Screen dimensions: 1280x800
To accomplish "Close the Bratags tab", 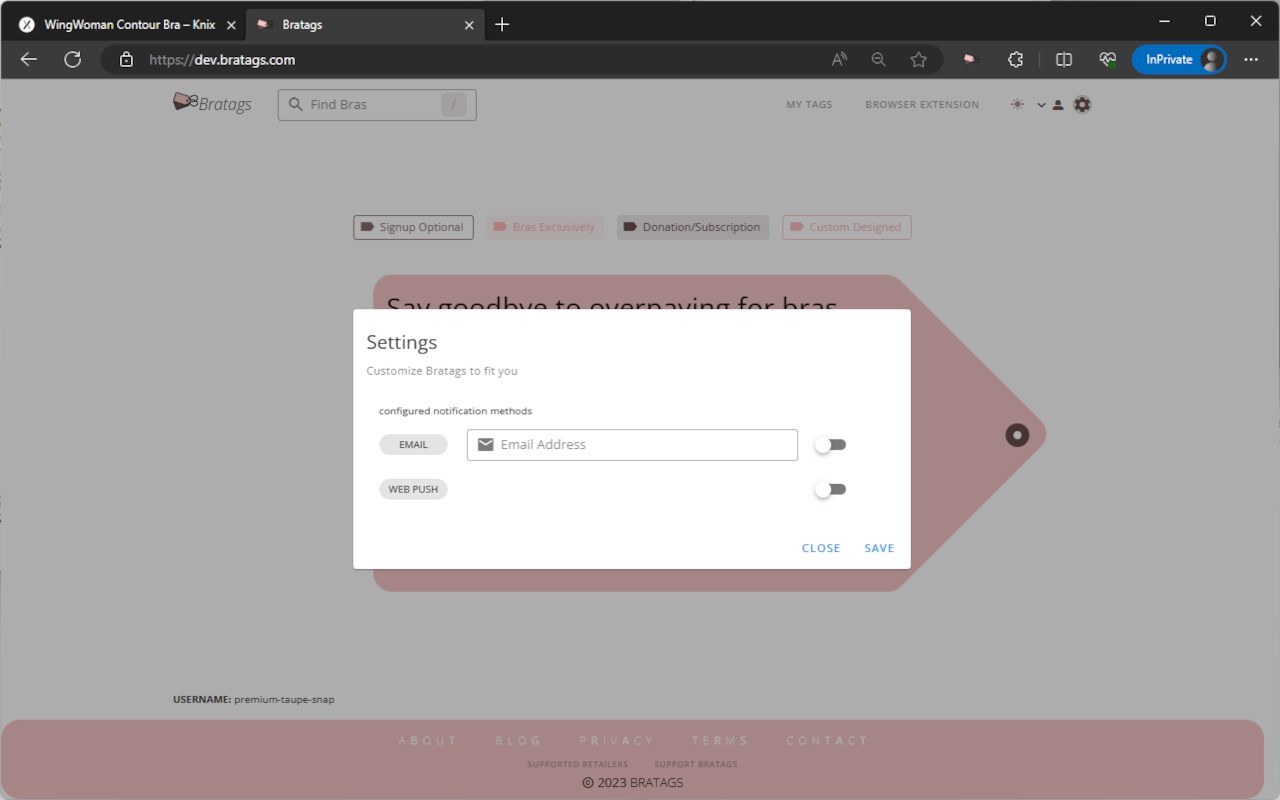I will pos(470,25).
